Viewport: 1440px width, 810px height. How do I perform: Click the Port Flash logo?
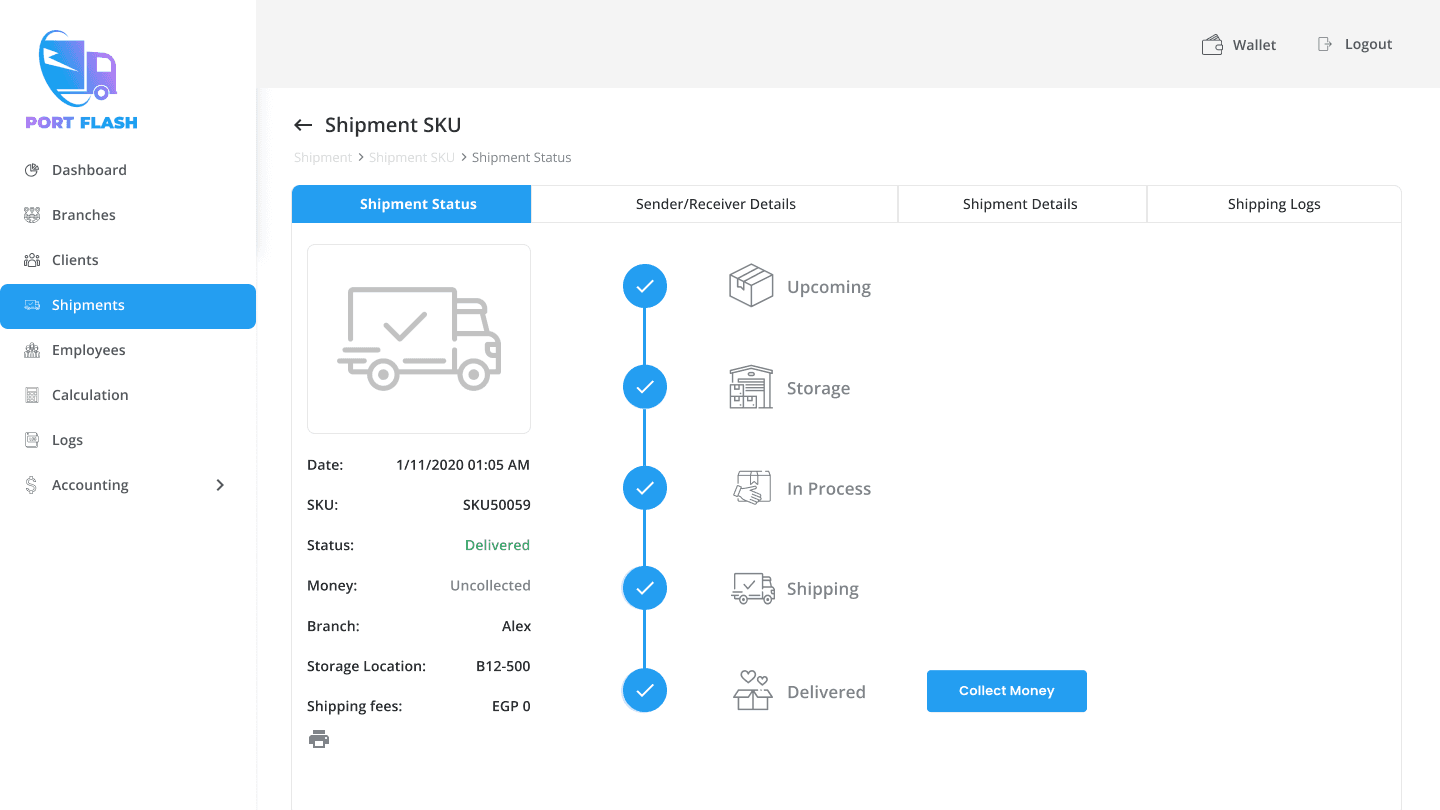81,80
